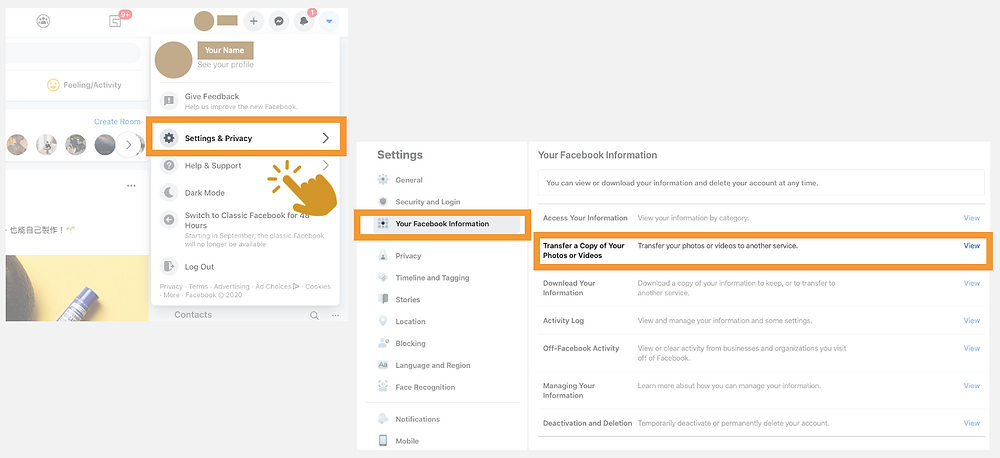Click the first room avatar
Viewport: 1000px width, 458px height.
(17, 145)
